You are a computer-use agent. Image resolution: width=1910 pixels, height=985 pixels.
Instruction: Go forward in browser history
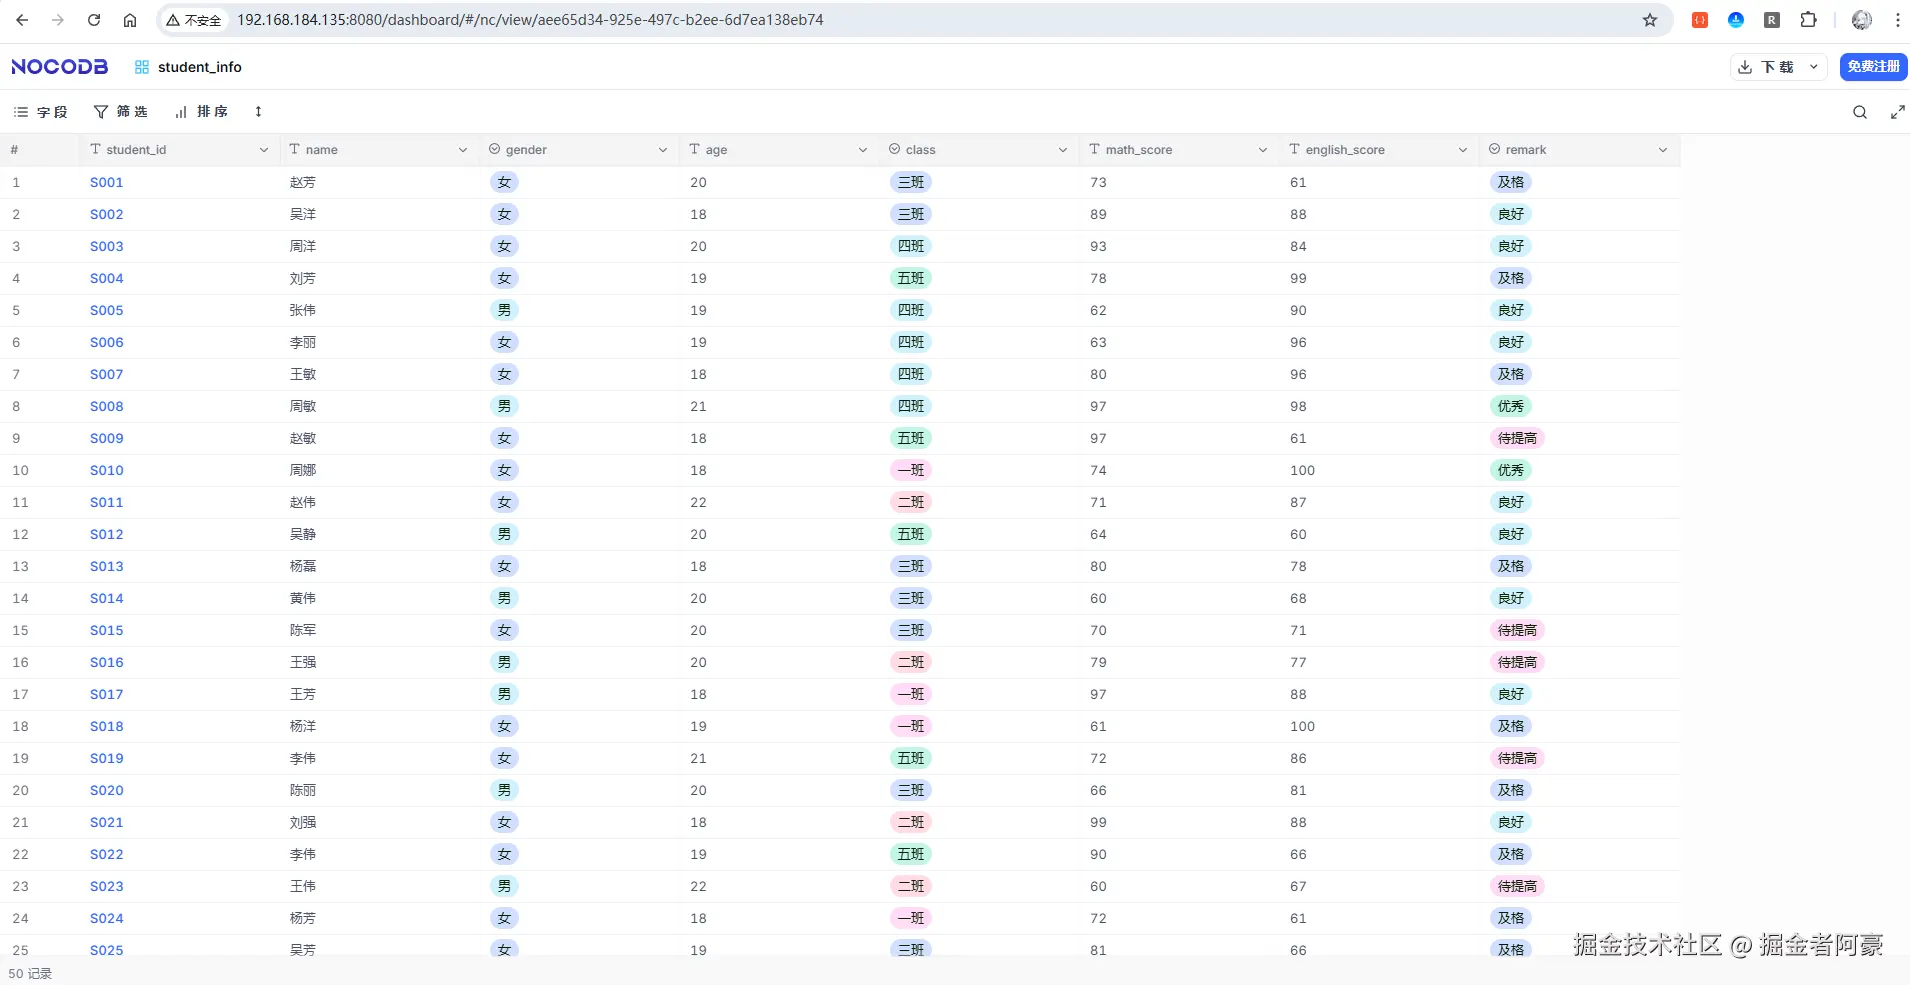pos(58,20)
